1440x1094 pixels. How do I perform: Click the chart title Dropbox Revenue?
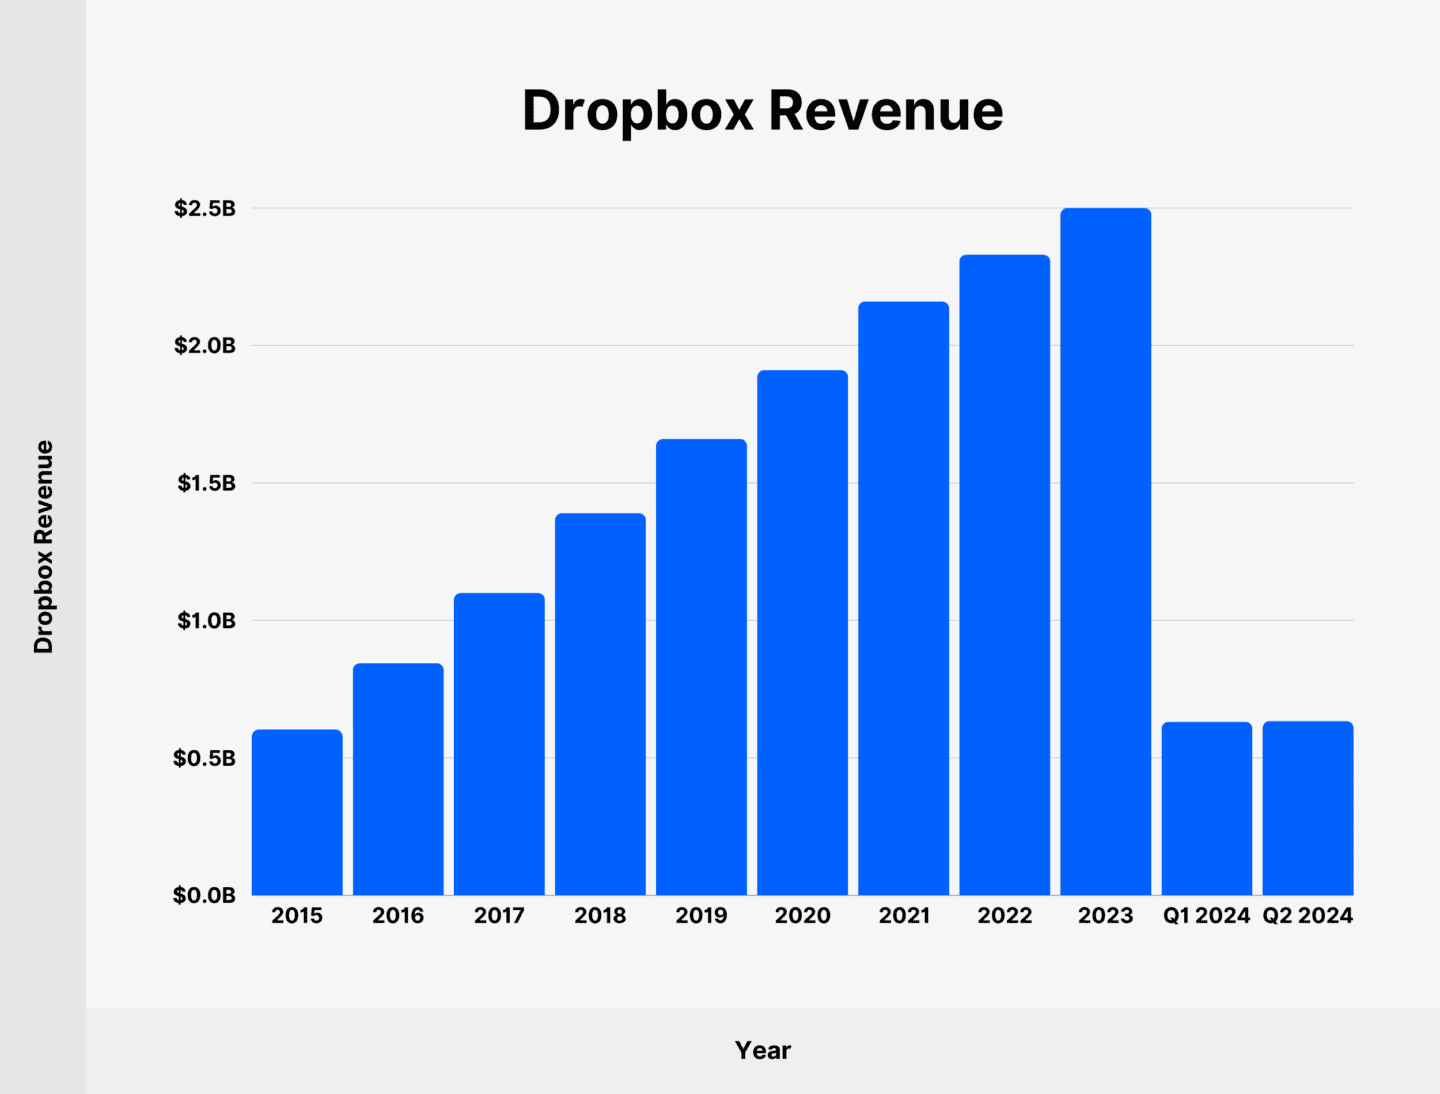coord(762,110)
